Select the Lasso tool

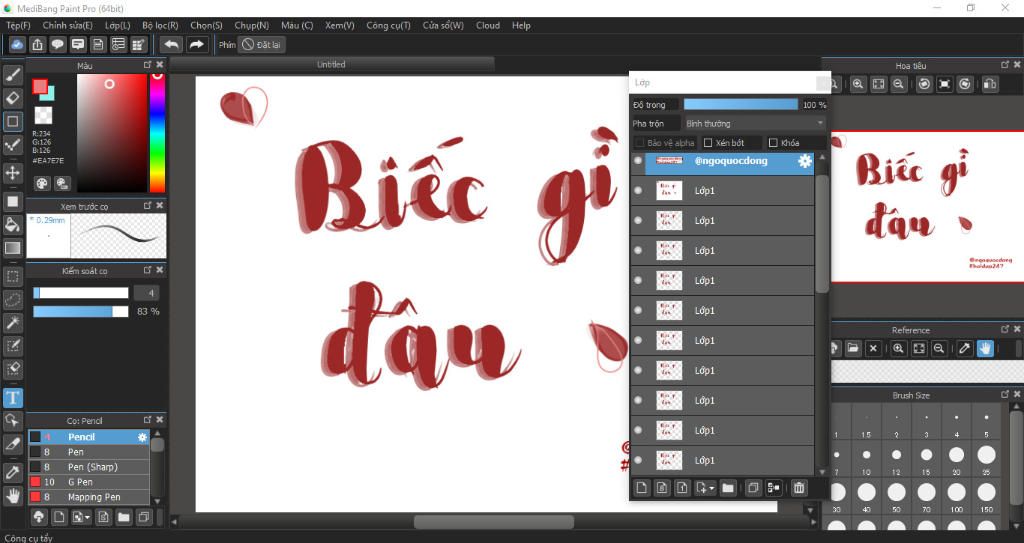pos(12,300)
